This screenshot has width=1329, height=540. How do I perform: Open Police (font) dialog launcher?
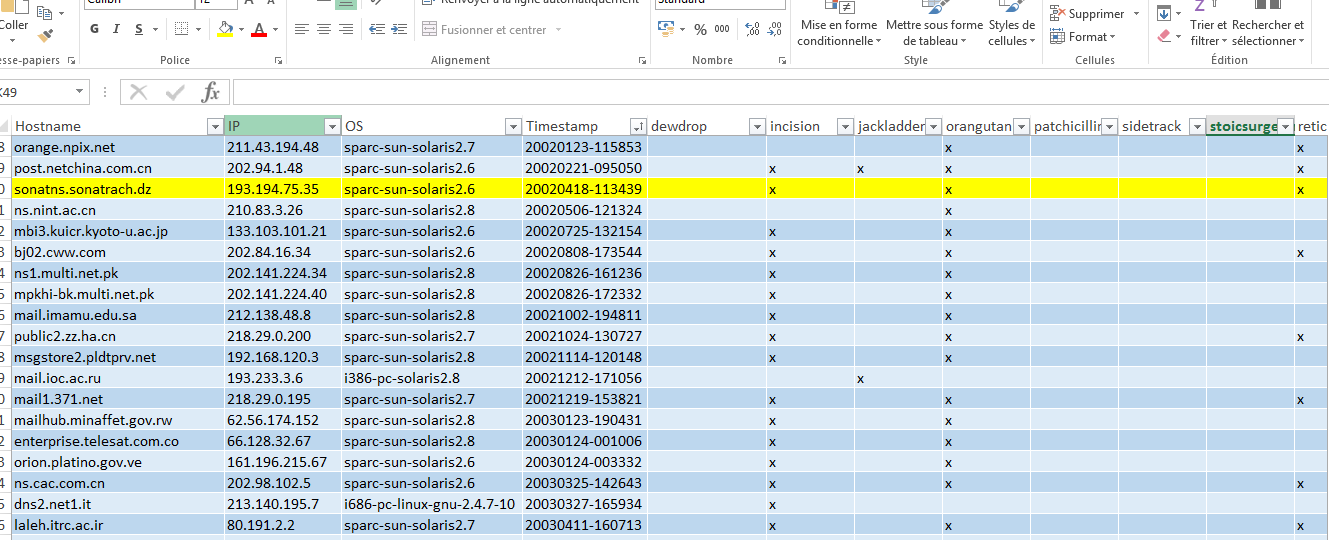[277, 61]
